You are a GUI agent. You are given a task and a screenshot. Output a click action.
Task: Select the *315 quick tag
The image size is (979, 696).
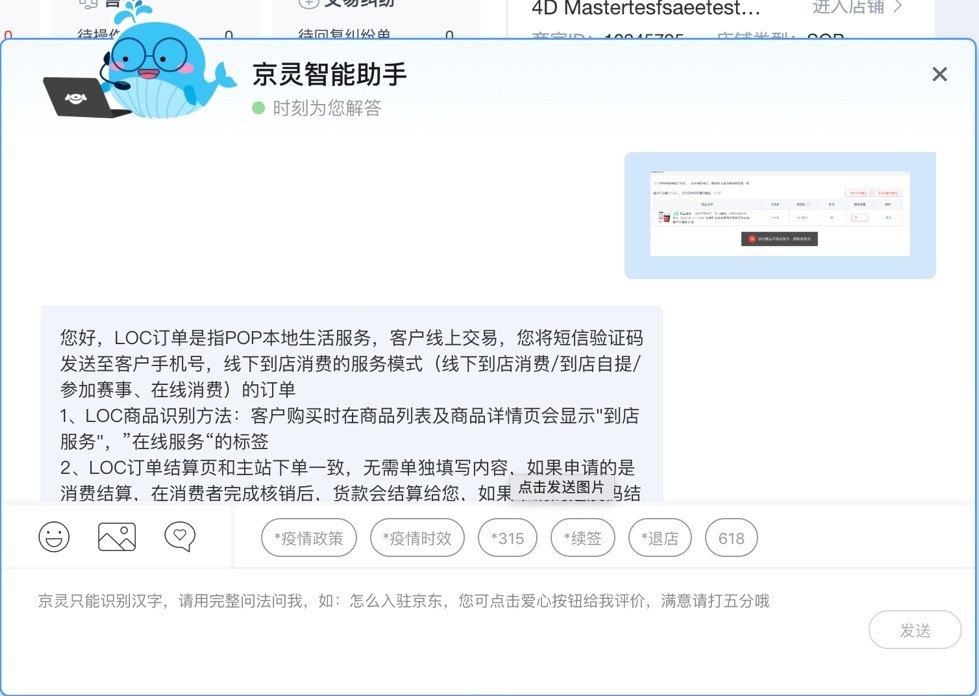(508, 537)
